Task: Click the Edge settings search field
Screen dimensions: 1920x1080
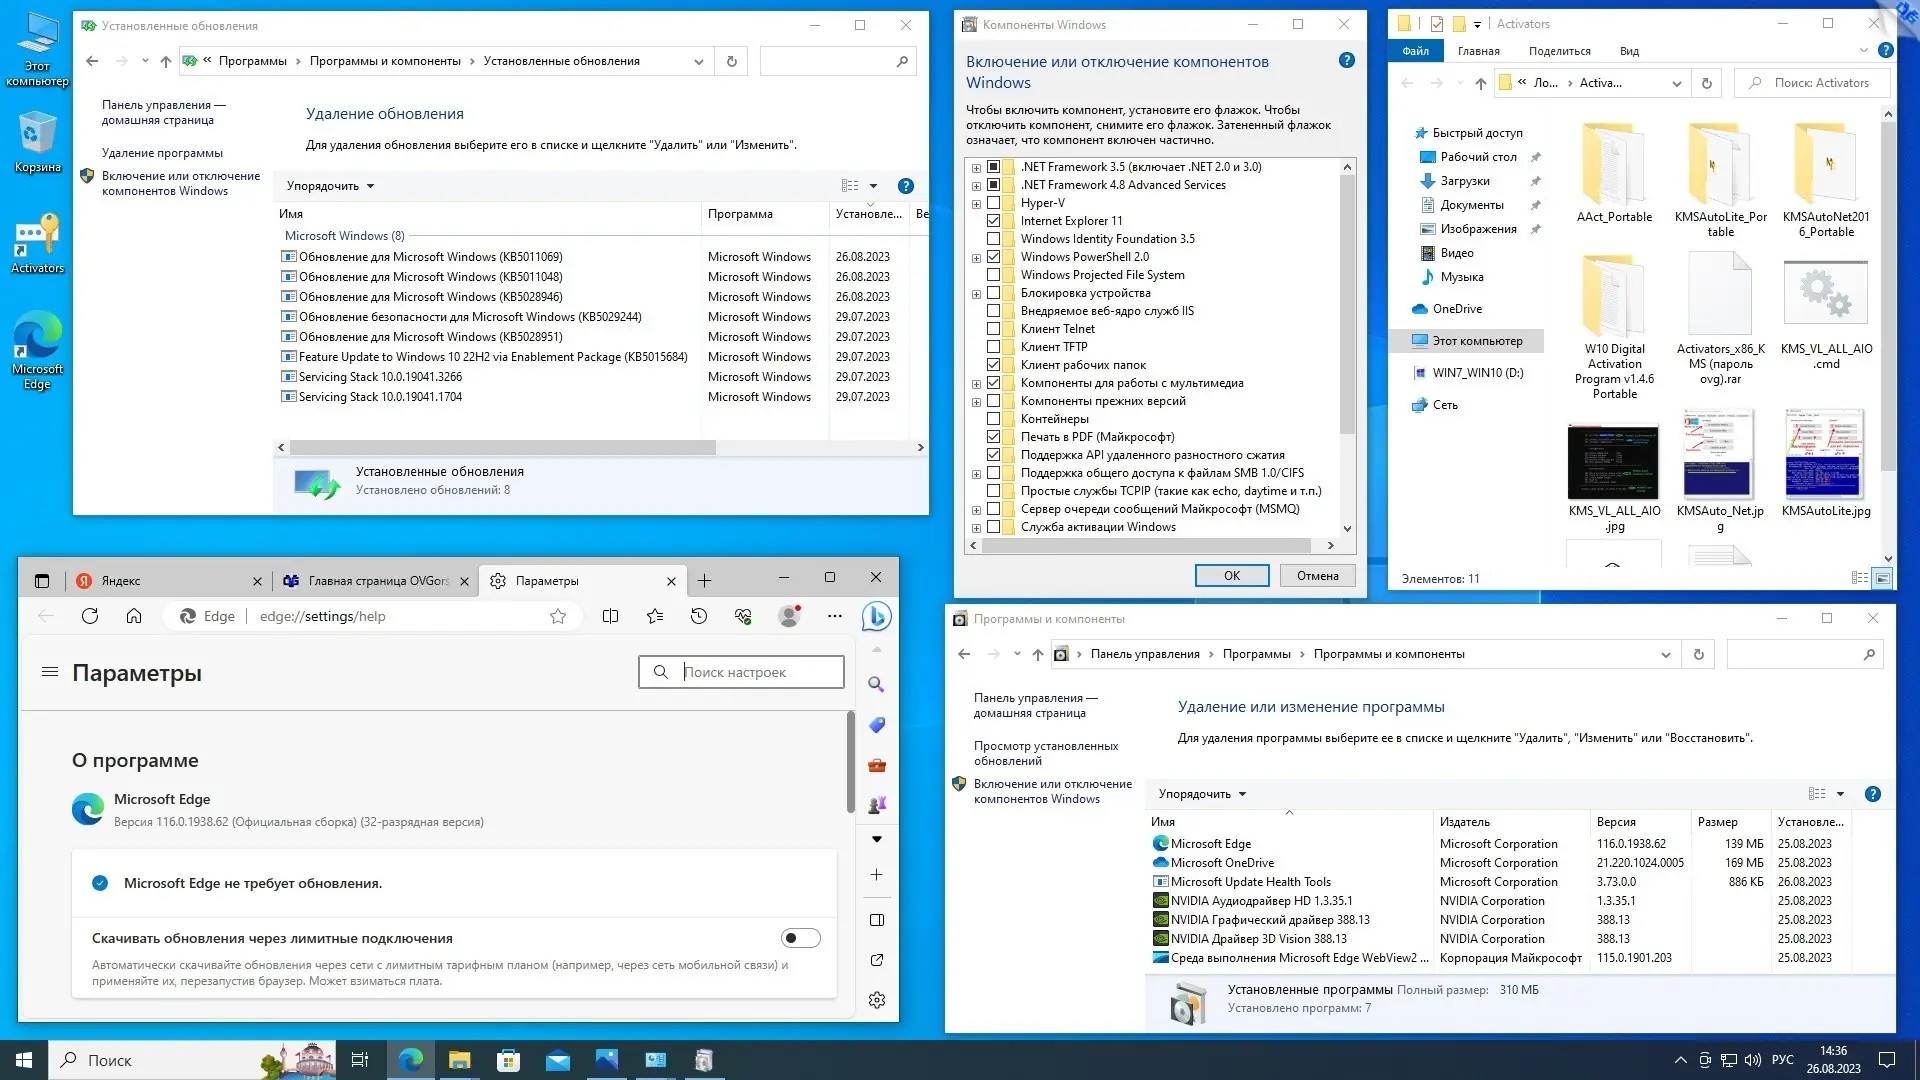Action: [x=755, y=672]
